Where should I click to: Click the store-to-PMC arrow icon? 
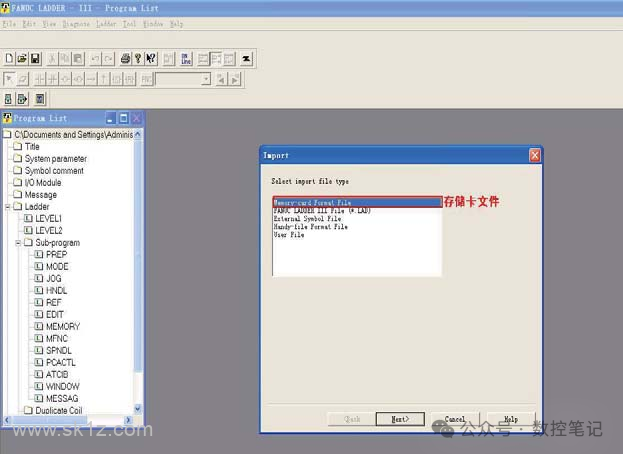click(22, 99)
